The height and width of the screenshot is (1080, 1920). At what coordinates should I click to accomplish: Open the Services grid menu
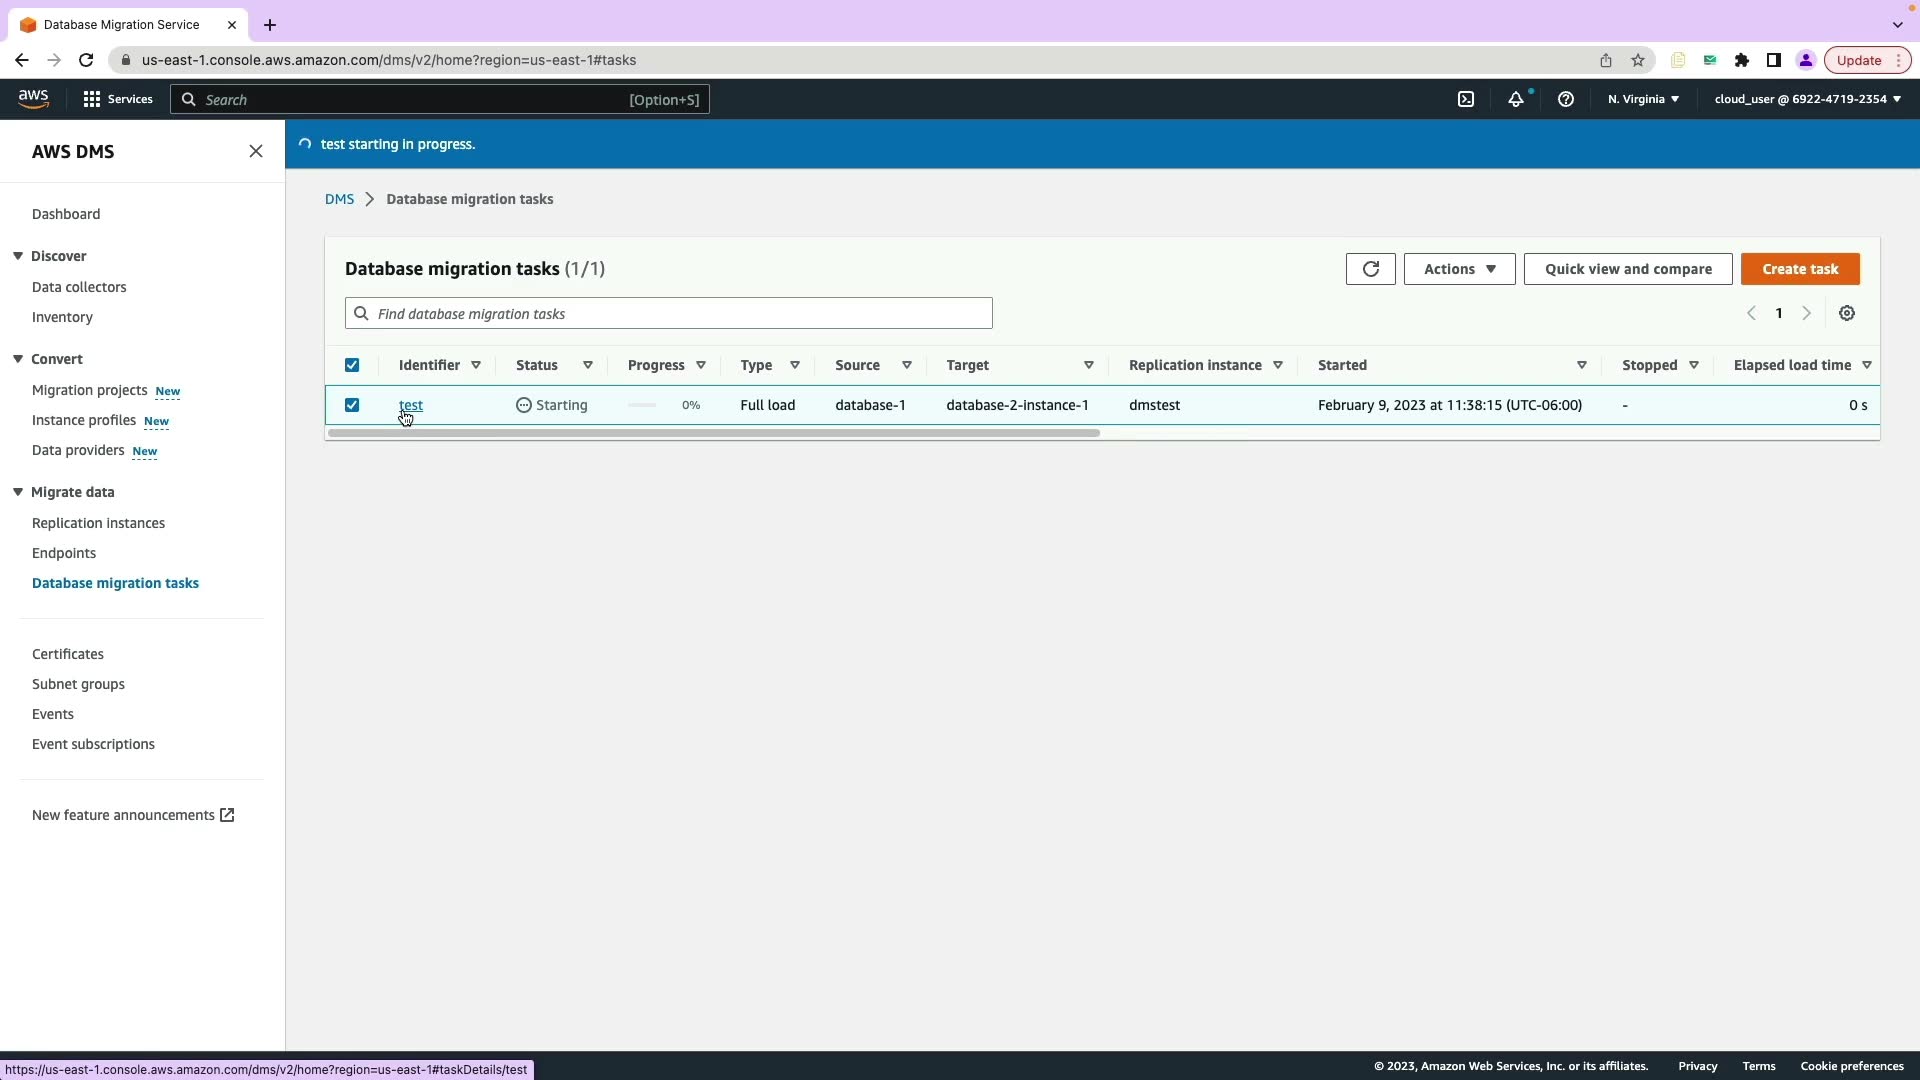coord(118,99)
